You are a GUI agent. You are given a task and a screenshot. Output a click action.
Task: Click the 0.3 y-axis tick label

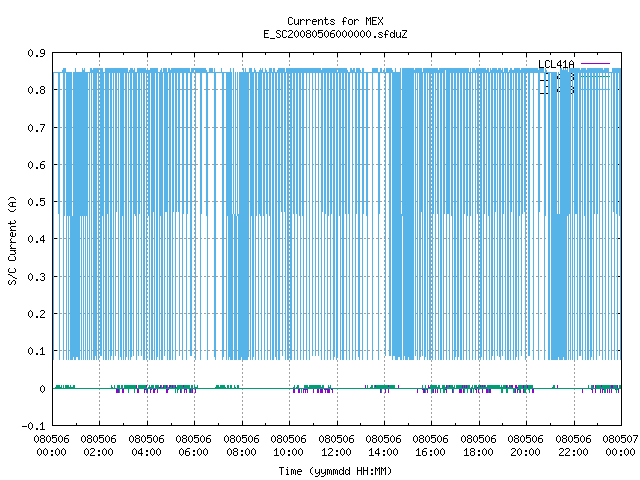tap(36, 277)
